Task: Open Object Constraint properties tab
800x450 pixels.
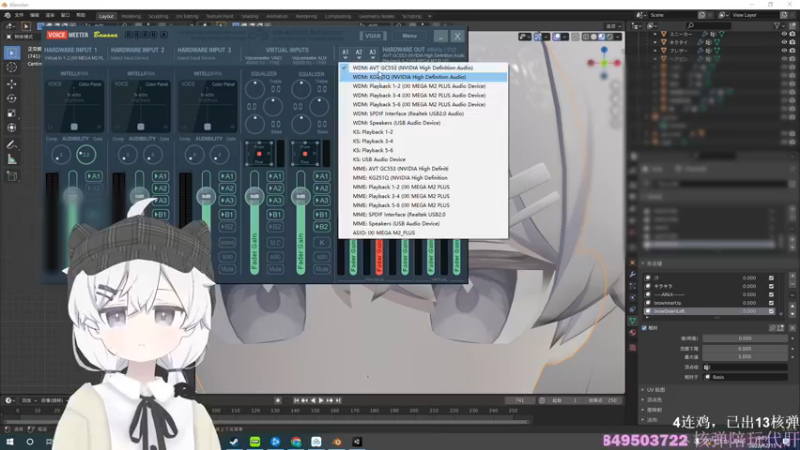Action: [633, 309]
